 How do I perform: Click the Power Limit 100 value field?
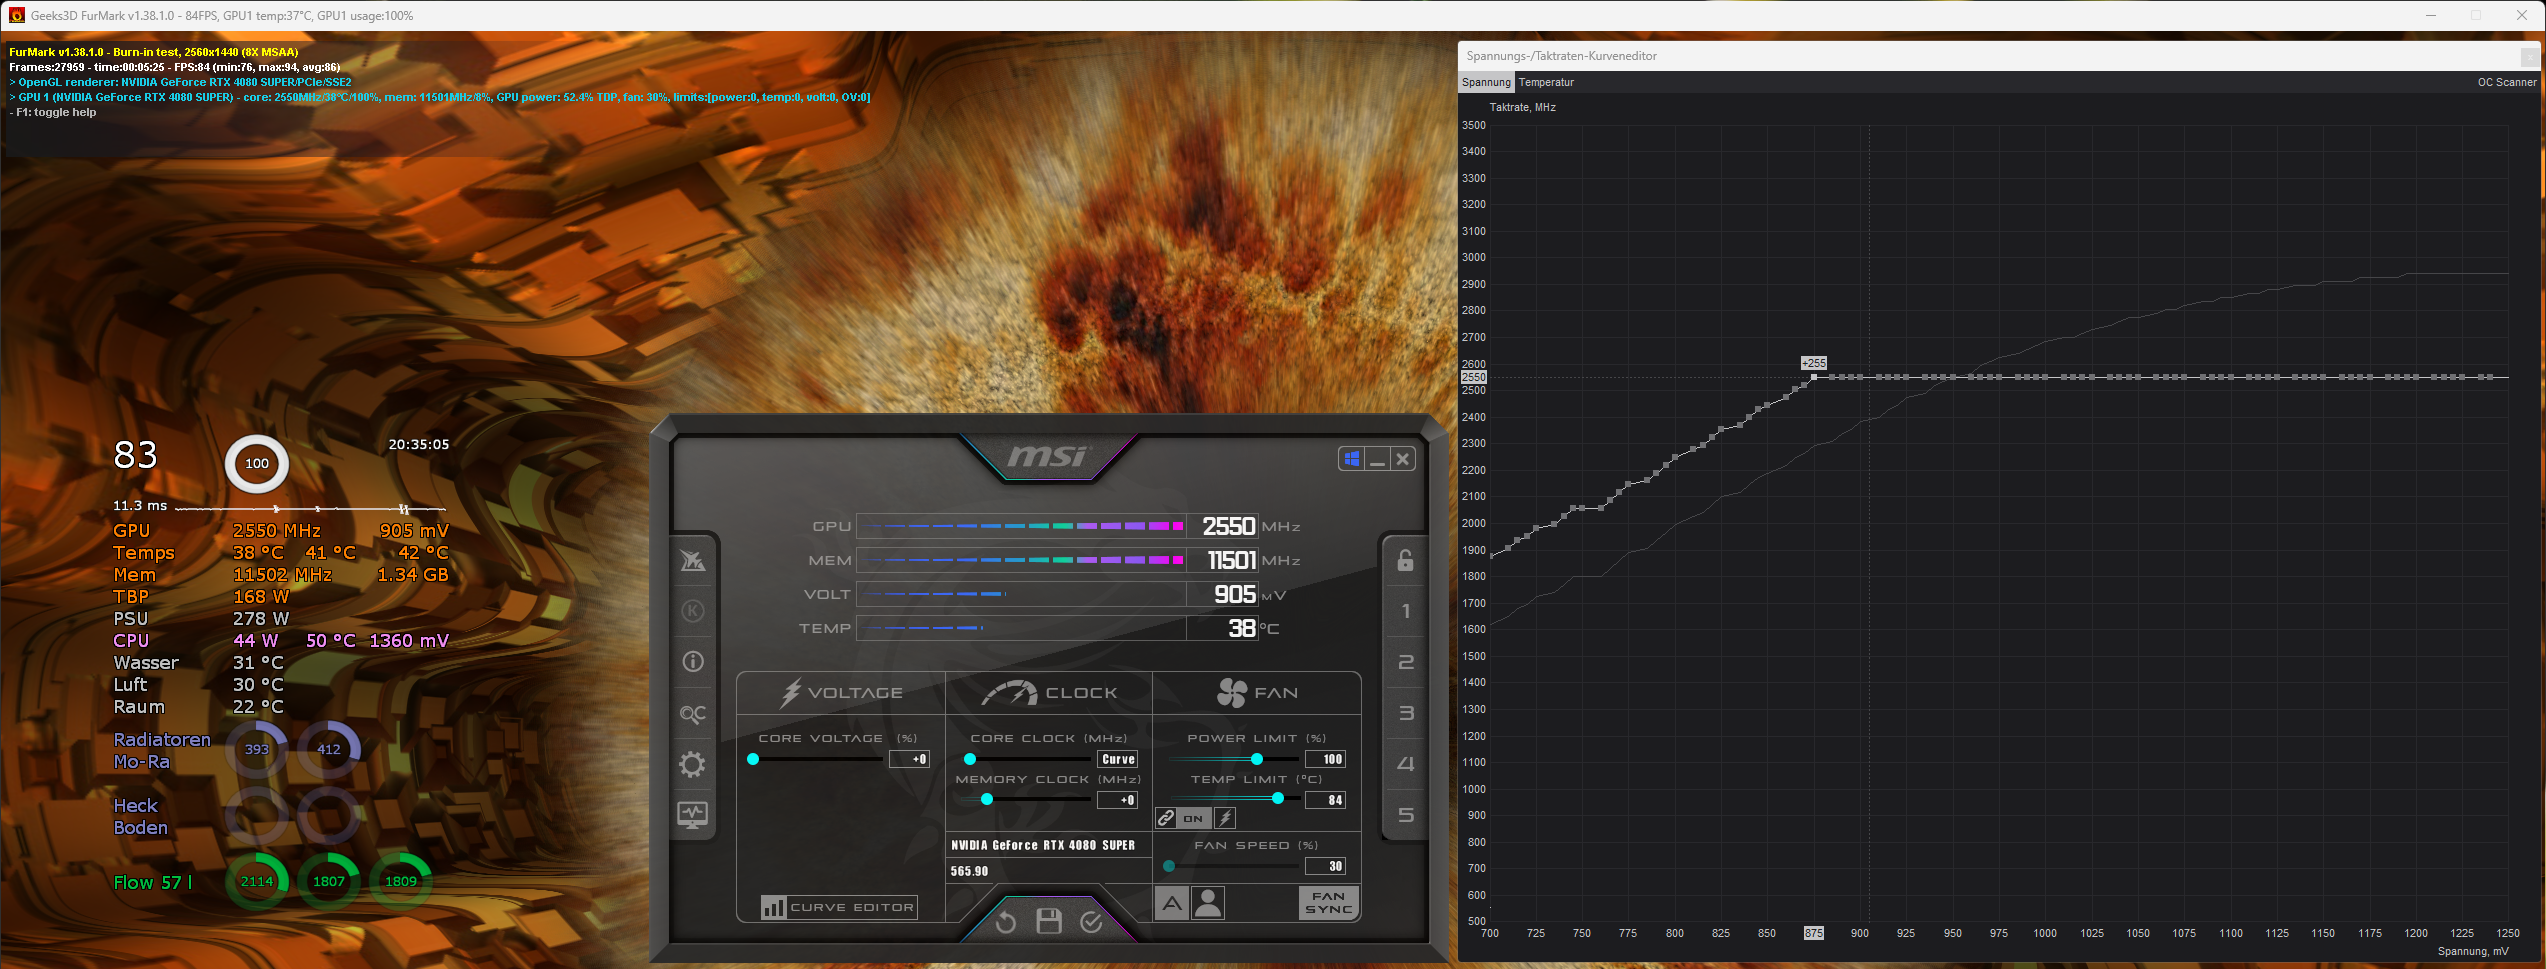coord(1326,759)
